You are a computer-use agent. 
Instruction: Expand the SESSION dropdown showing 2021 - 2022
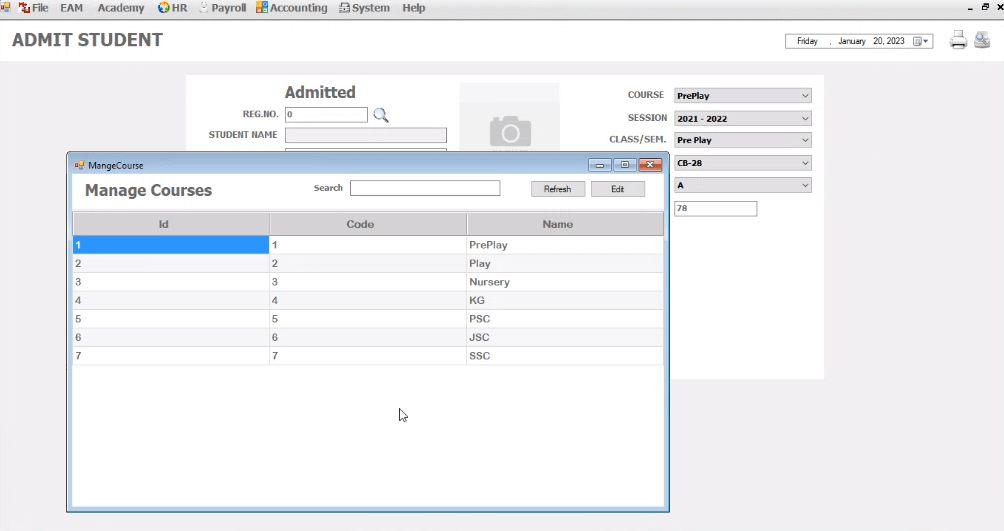743,118
